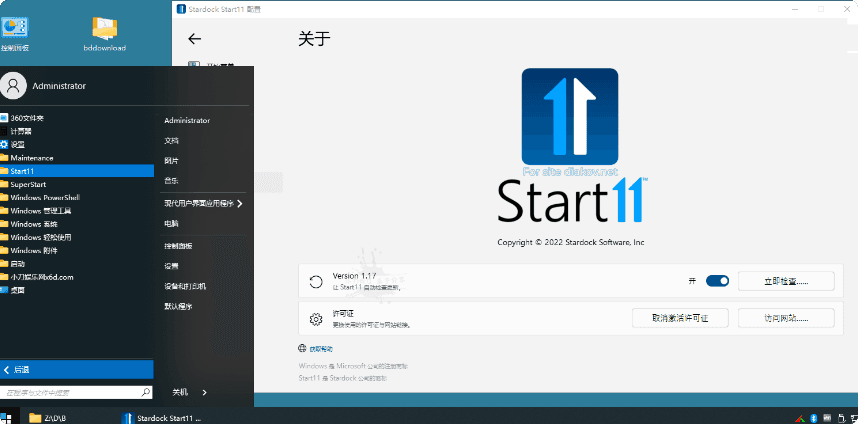Open 桌面 entry in programs list
The width and height of the screenshot is (858, 424).
coord(77,290)
